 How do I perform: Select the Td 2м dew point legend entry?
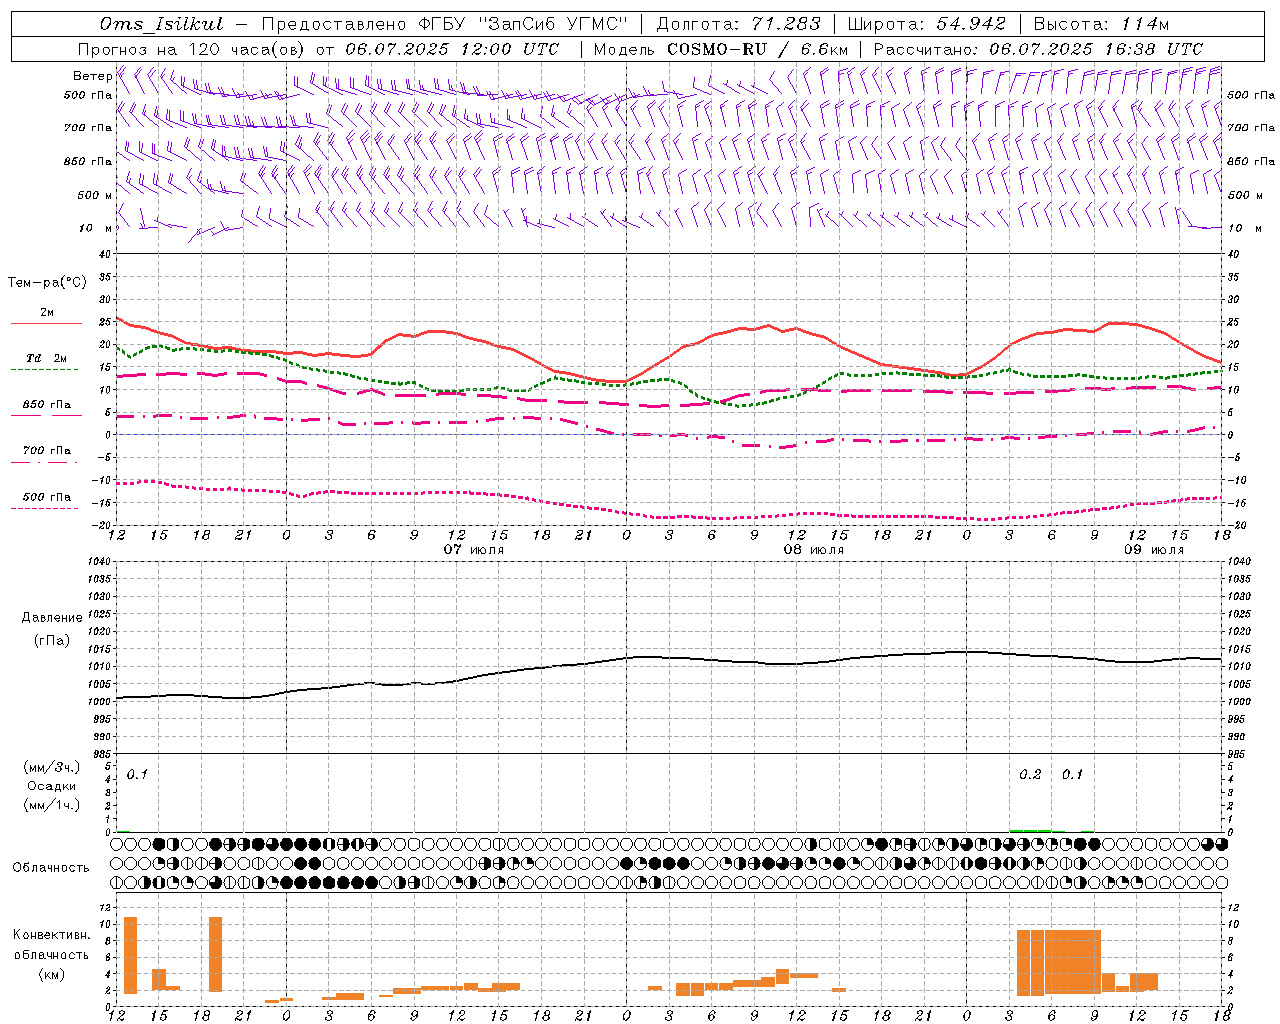(46, 358)
